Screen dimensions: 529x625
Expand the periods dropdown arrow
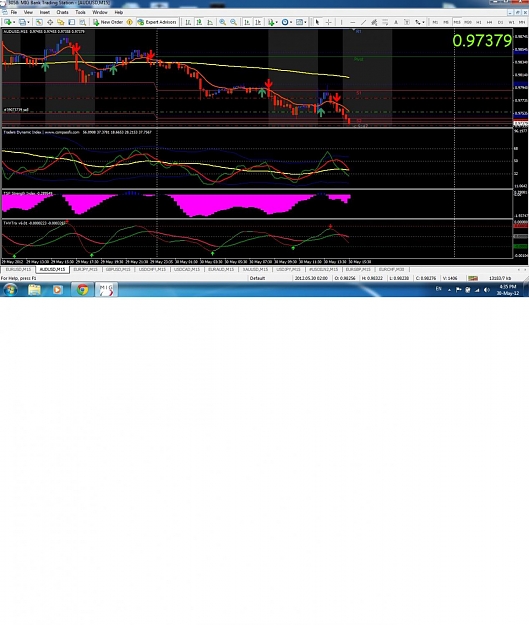coord(291,22)
